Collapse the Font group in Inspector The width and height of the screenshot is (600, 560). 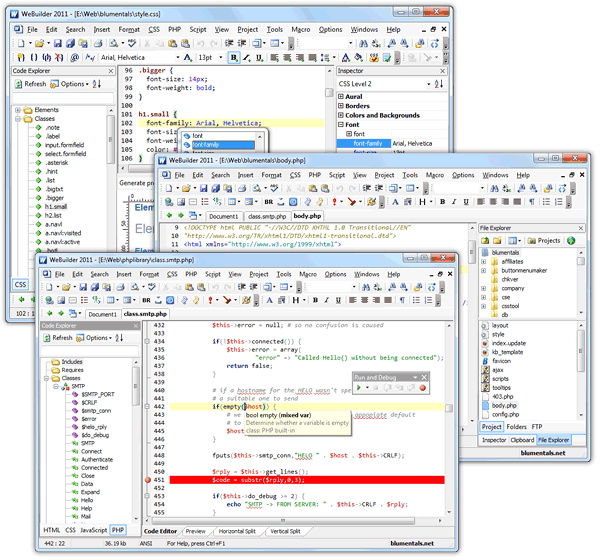(340, 125)
